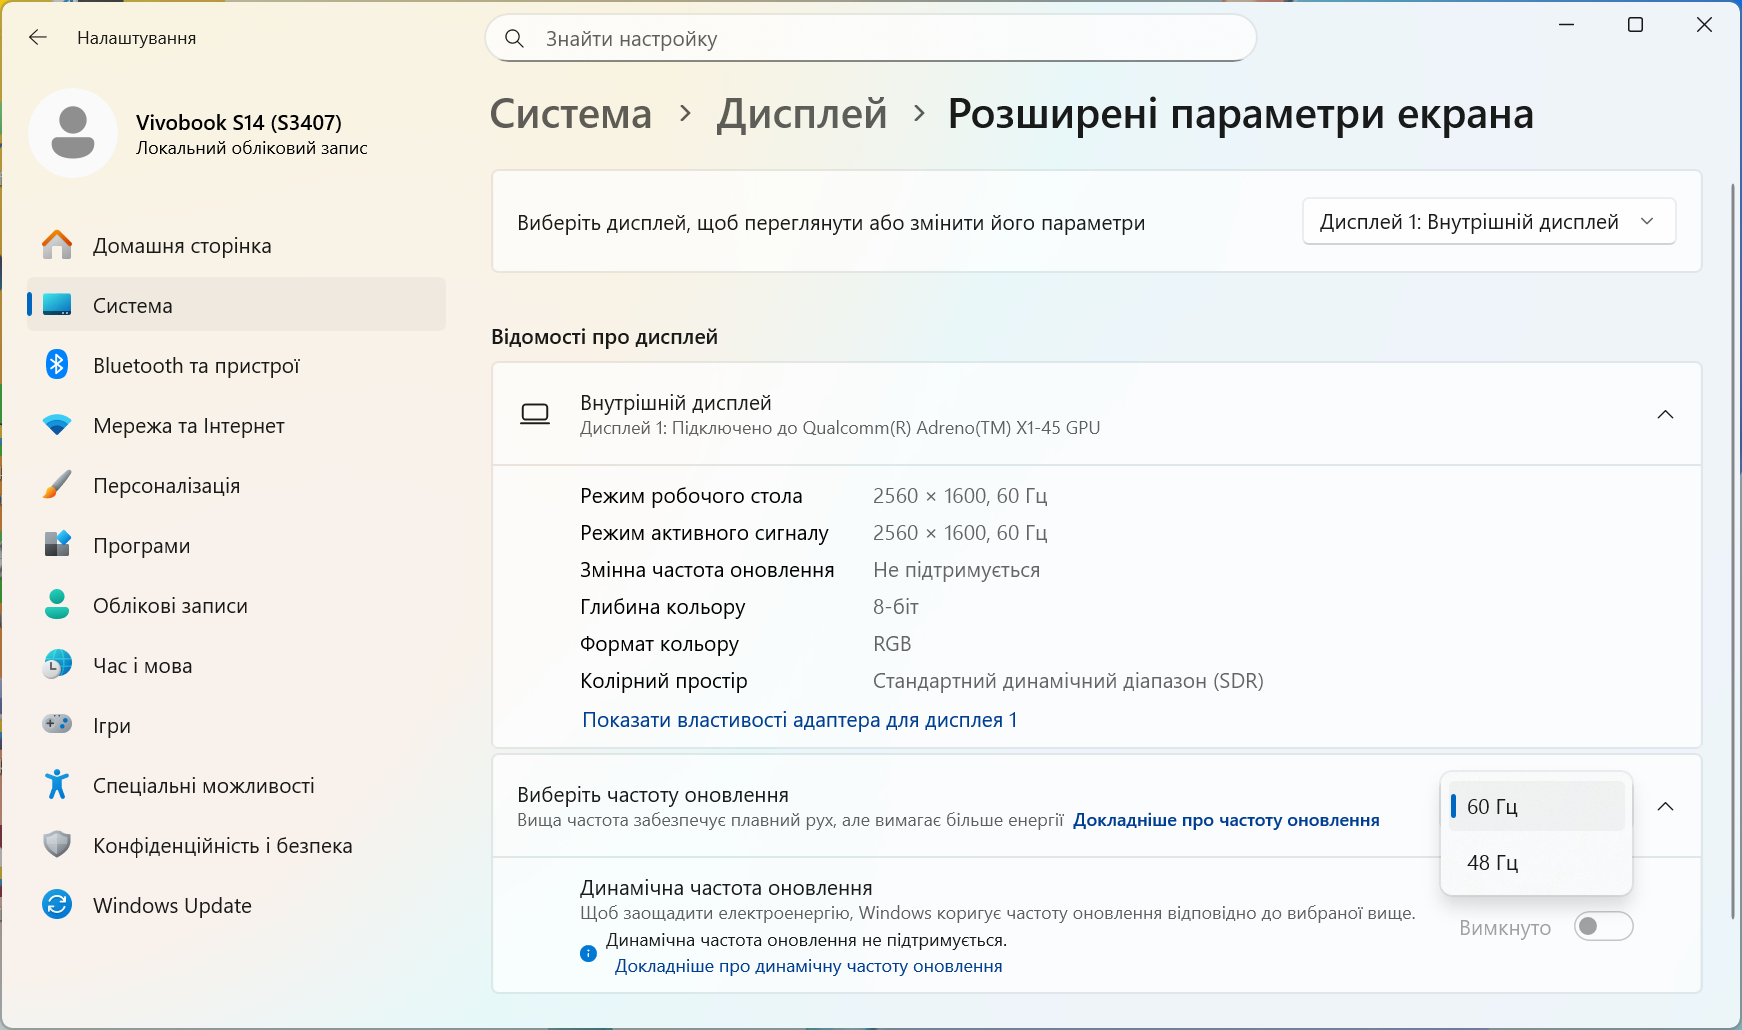Click the blue info icon
This screenshot has width=1742, height=1030.
[588, 953]
